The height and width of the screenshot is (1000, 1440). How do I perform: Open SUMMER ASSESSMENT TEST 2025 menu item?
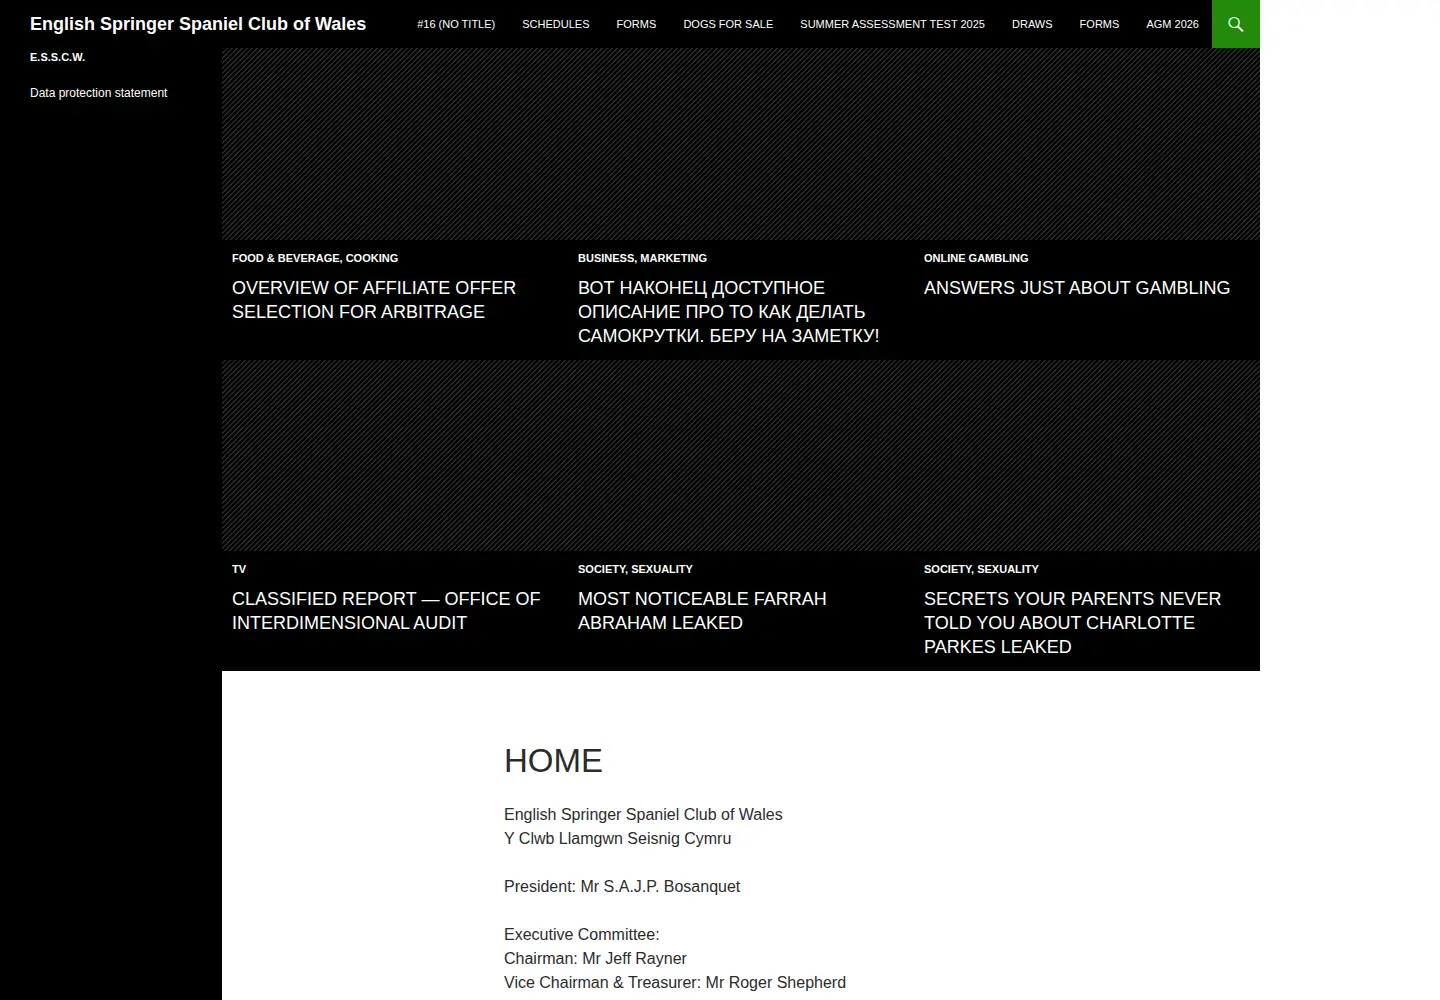(892, 24)
